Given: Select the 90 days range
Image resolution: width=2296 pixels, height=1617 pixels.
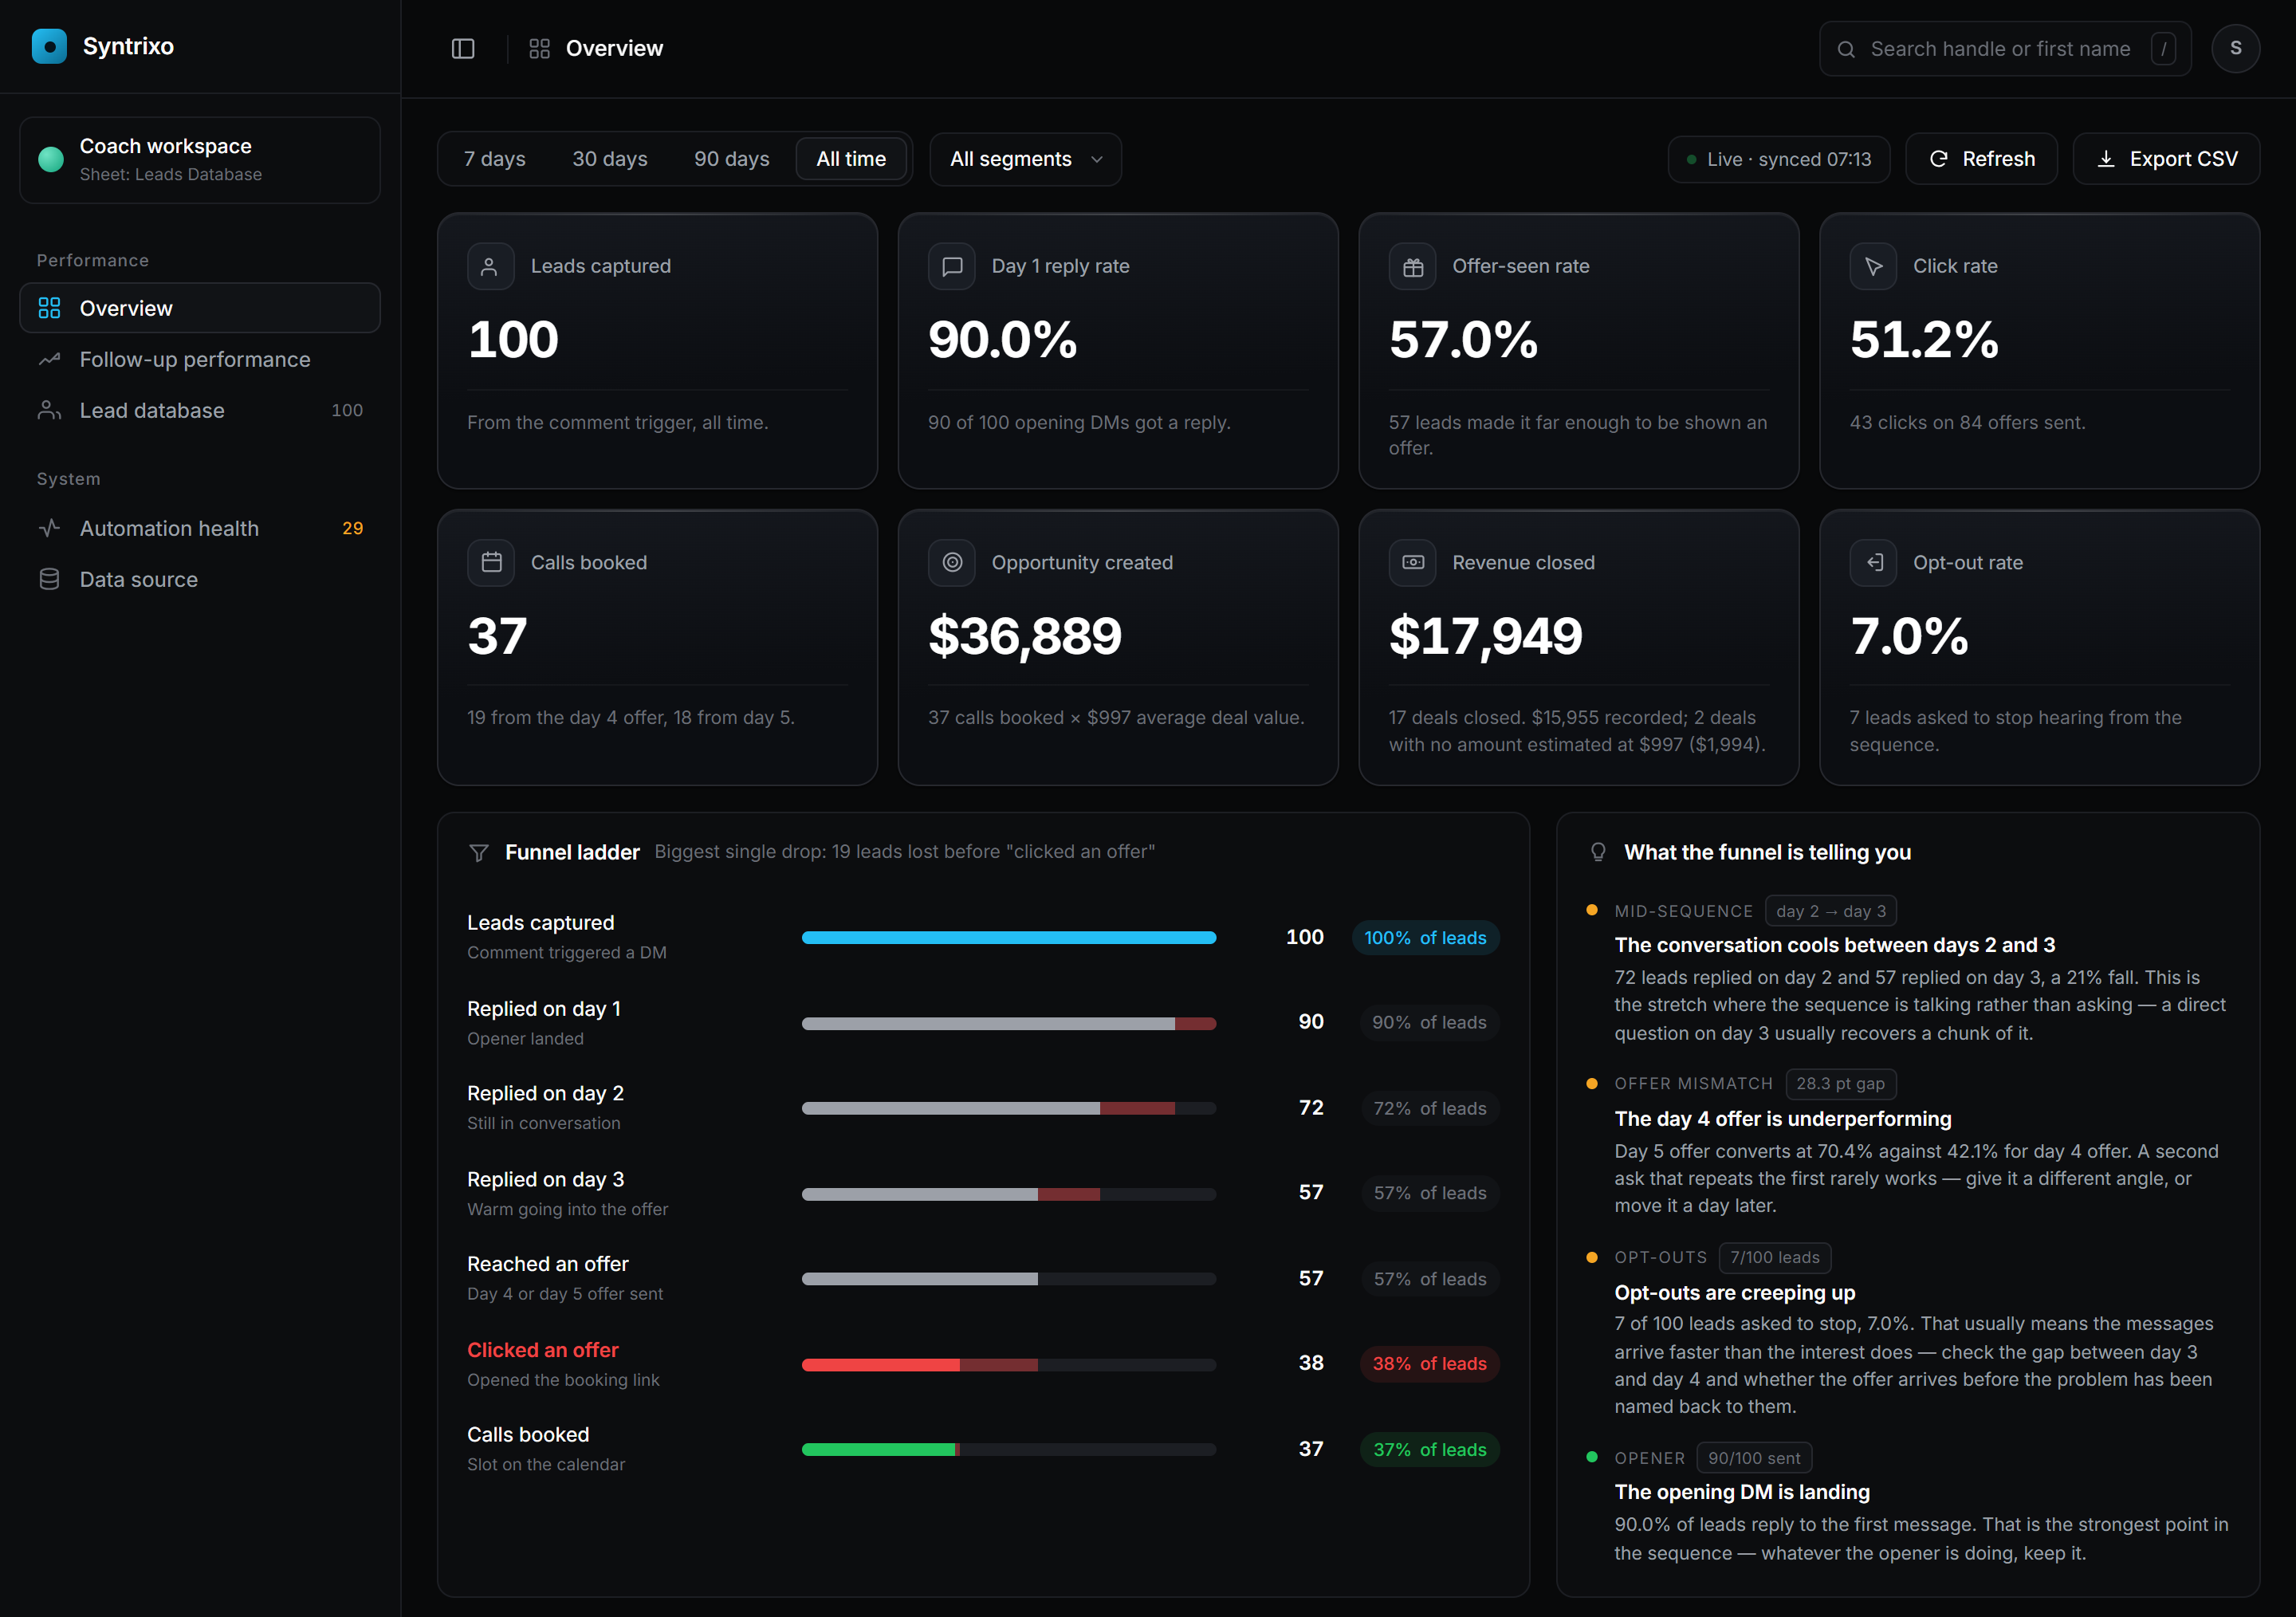Looking at the screenshot, I should click(x=731, y=159).
